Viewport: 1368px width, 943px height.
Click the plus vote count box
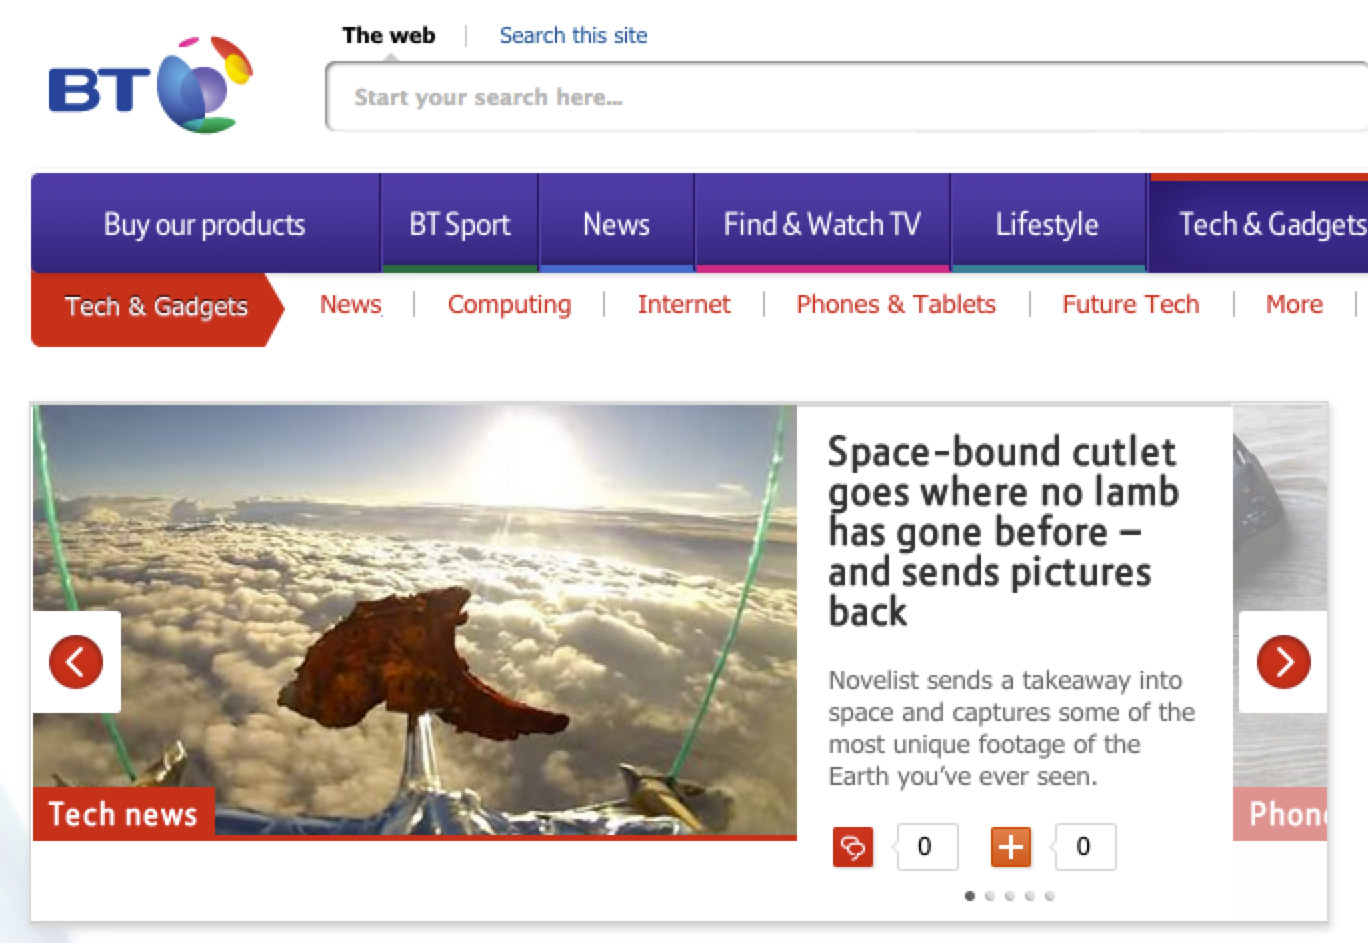tap(1084, 847)
